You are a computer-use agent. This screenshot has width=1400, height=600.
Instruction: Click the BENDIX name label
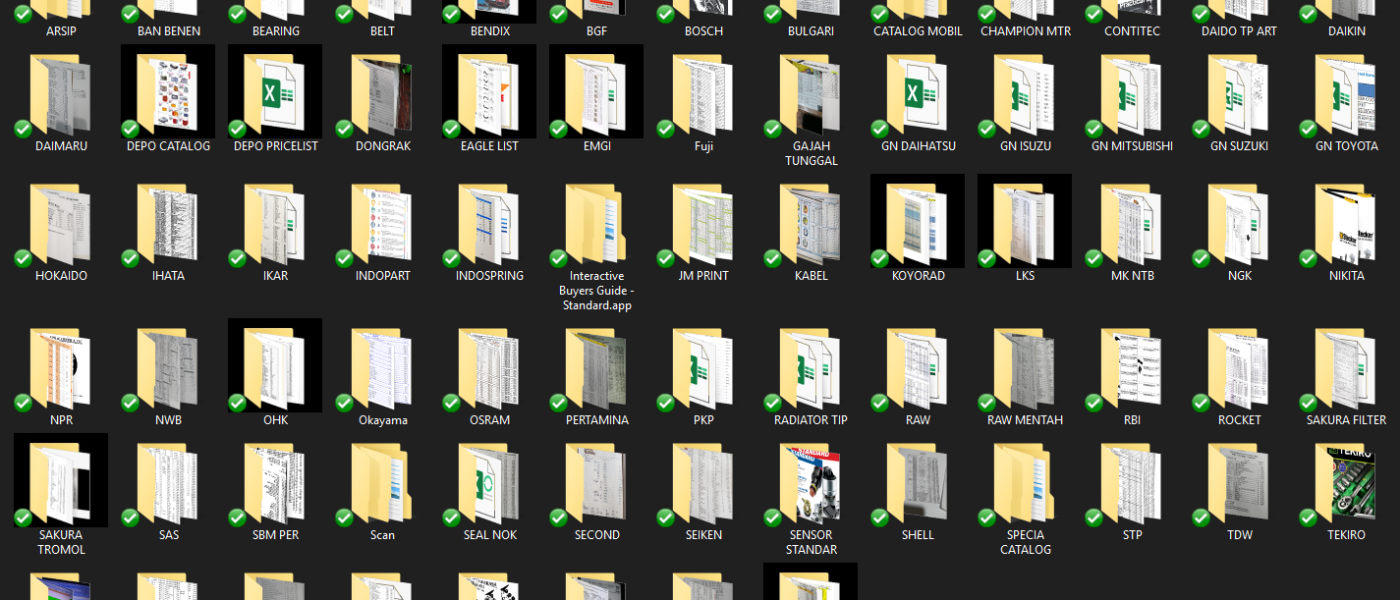pyautogui.click(x=489, y=31)
